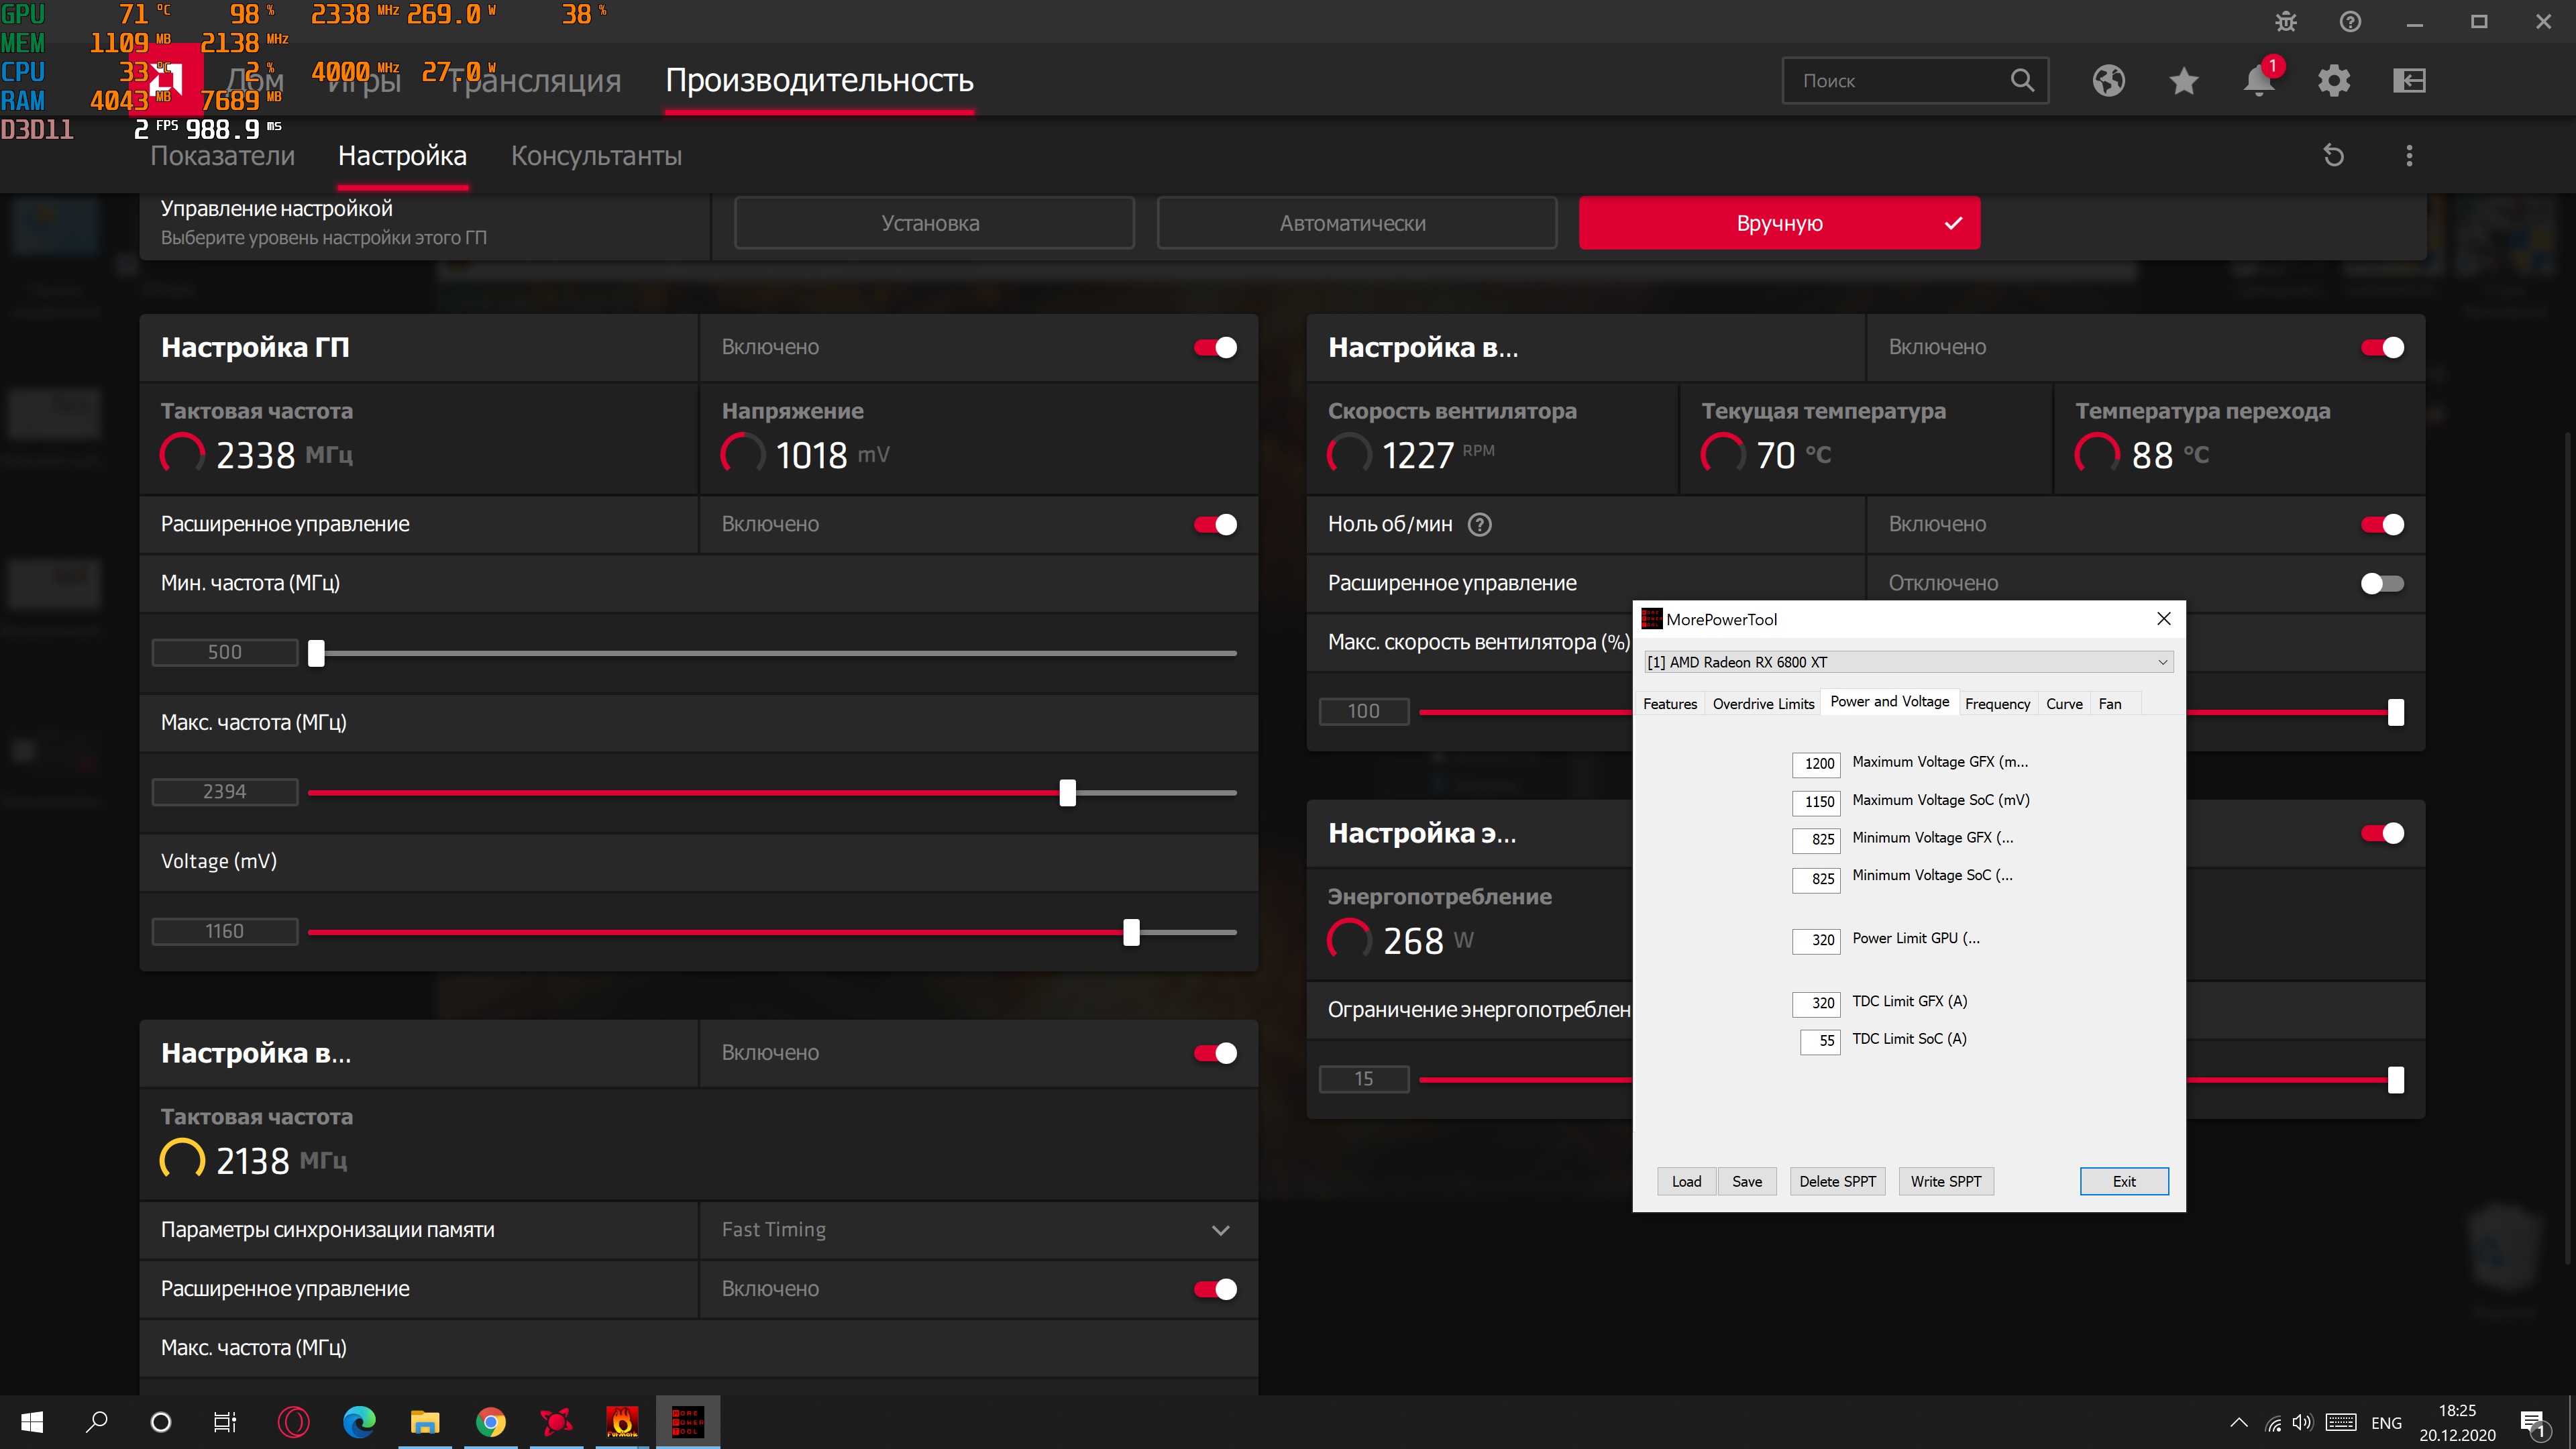The image size is (2576, 1449).
Task: Open Chrome from the taskbar
Action: (490, 1421)
